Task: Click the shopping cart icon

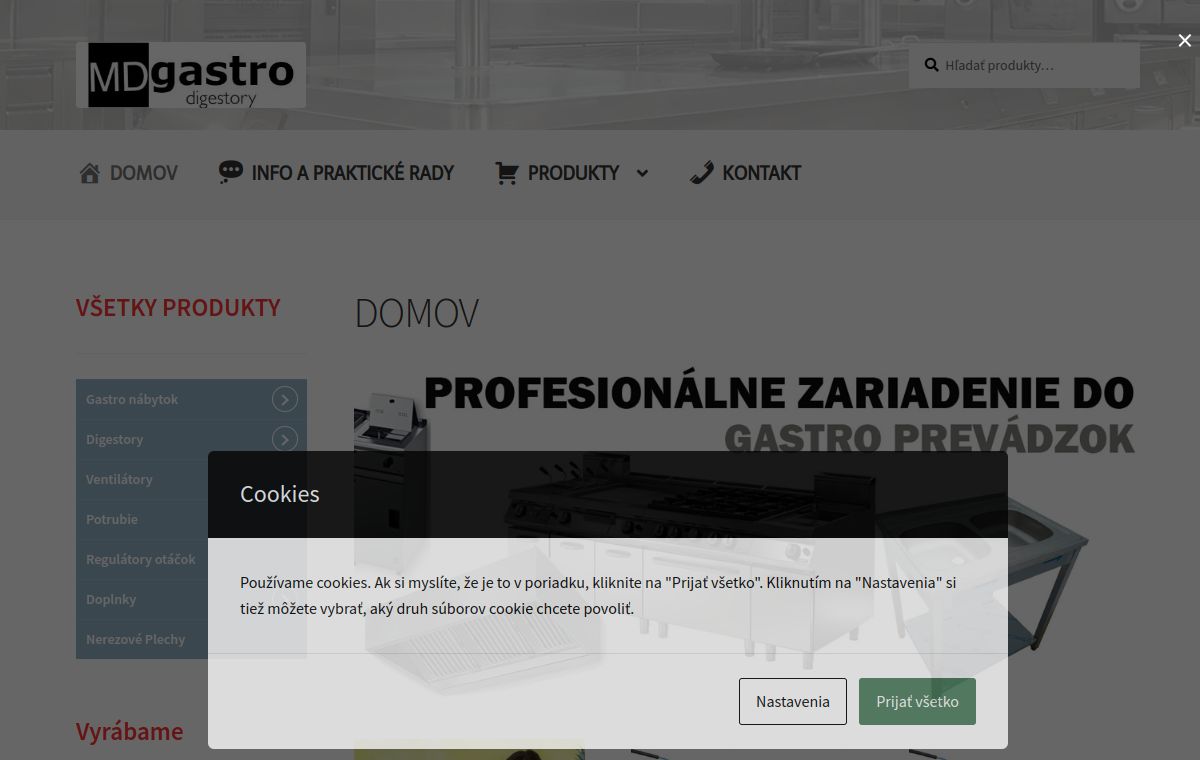Action: coord(506,173)
